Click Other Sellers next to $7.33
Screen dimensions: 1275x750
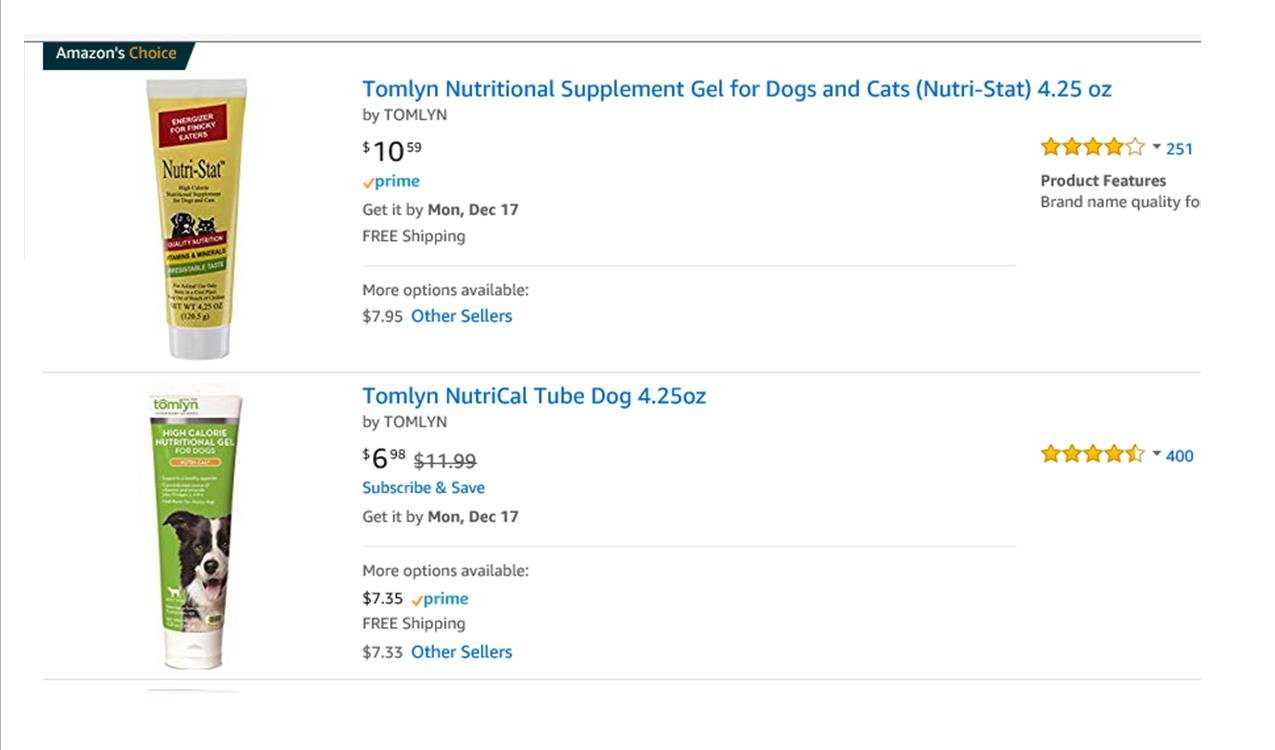click(x=461, y=652)
